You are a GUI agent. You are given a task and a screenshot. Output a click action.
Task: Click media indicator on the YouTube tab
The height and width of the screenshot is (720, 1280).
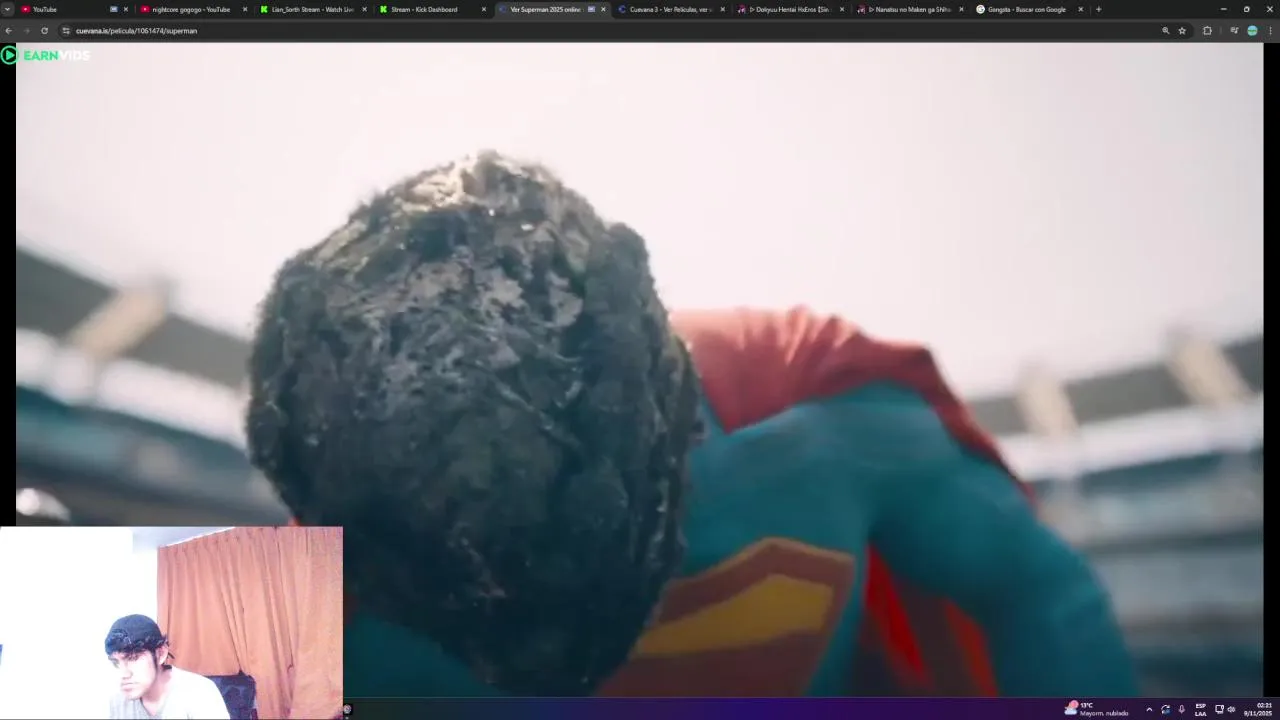click(x=113, y=9)
